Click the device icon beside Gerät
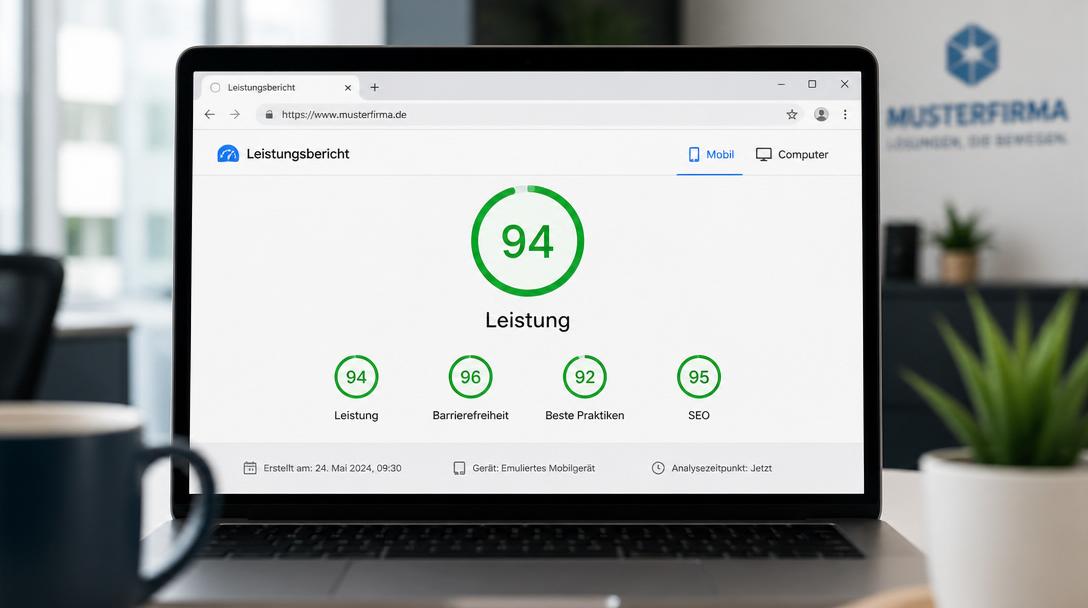 click(459, 468)
